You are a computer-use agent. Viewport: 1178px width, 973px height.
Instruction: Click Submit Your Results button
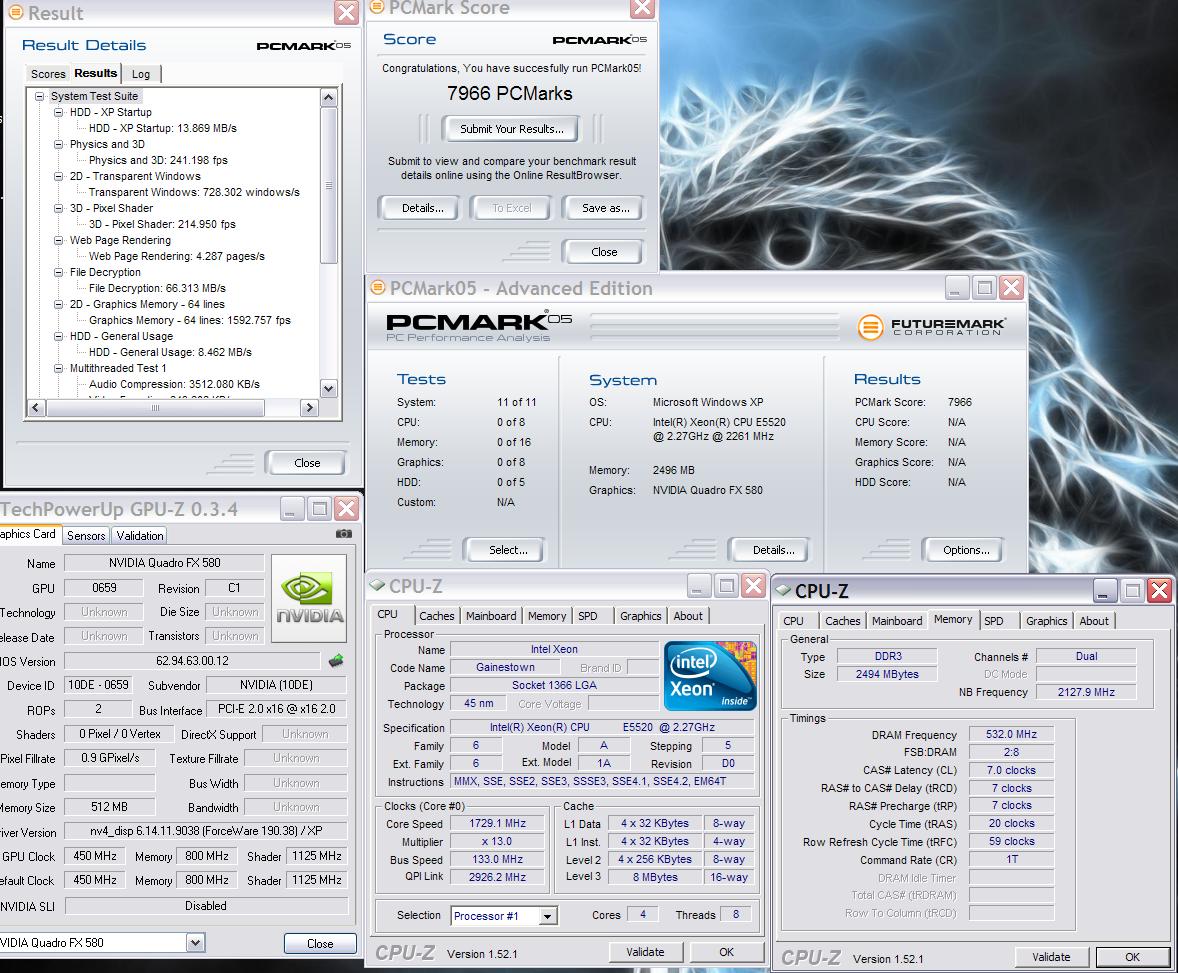click(x=512, y=129)
